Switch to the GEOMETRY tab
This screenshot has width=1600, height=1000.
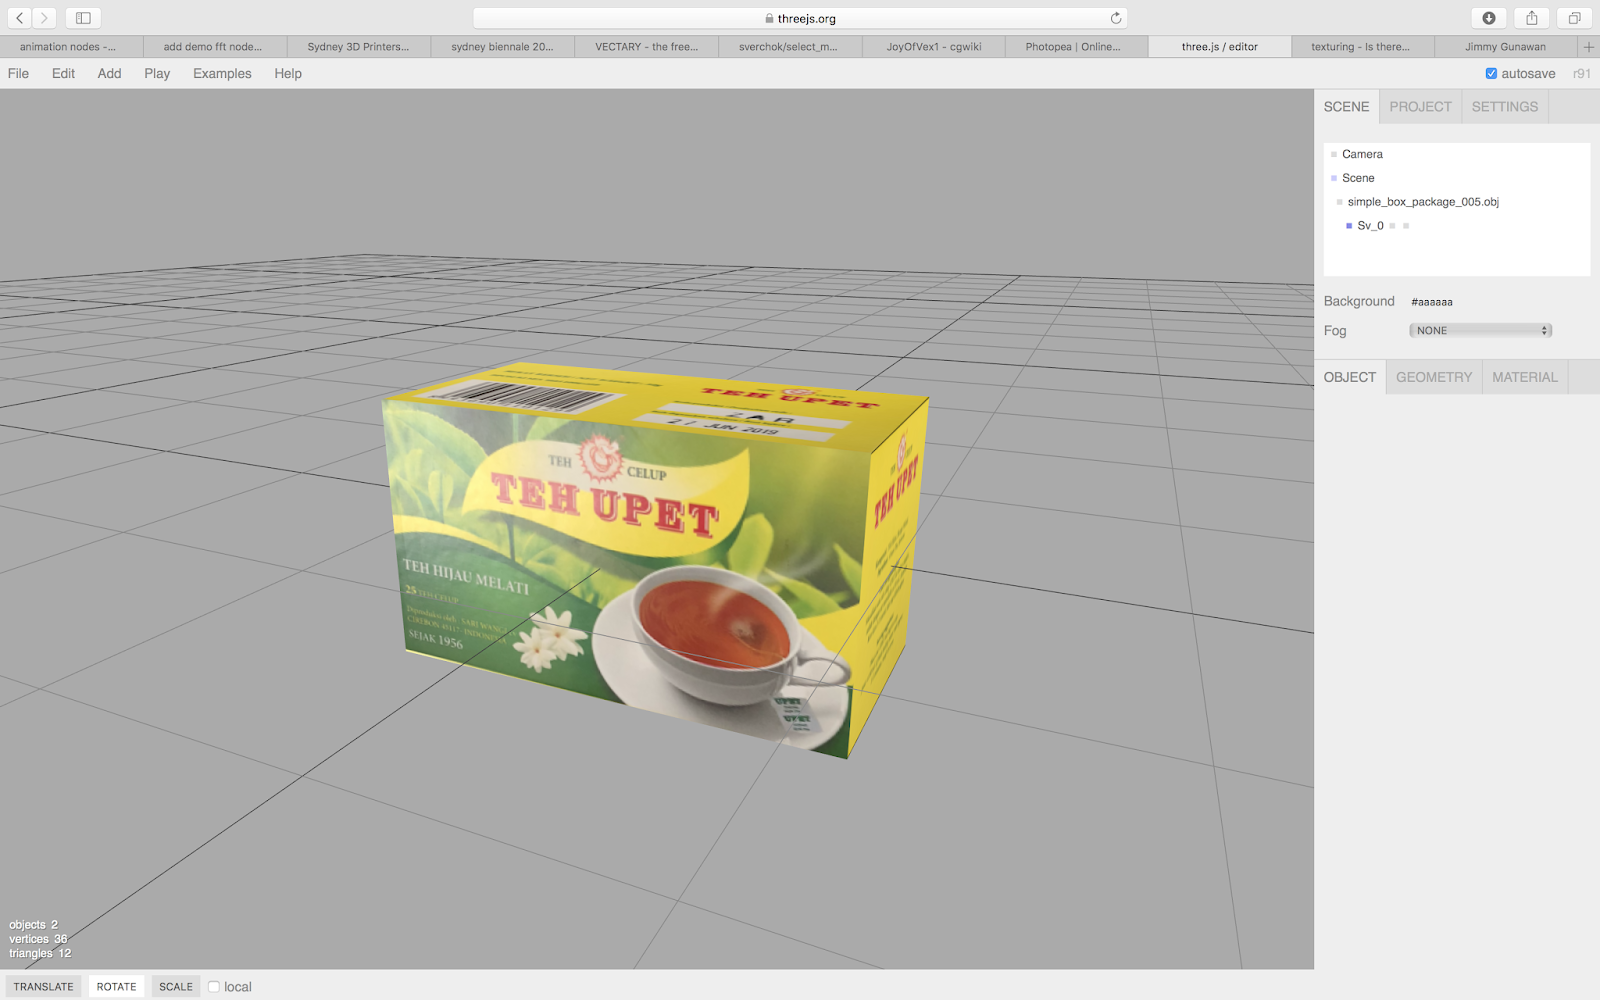[x=1434, y=377]
